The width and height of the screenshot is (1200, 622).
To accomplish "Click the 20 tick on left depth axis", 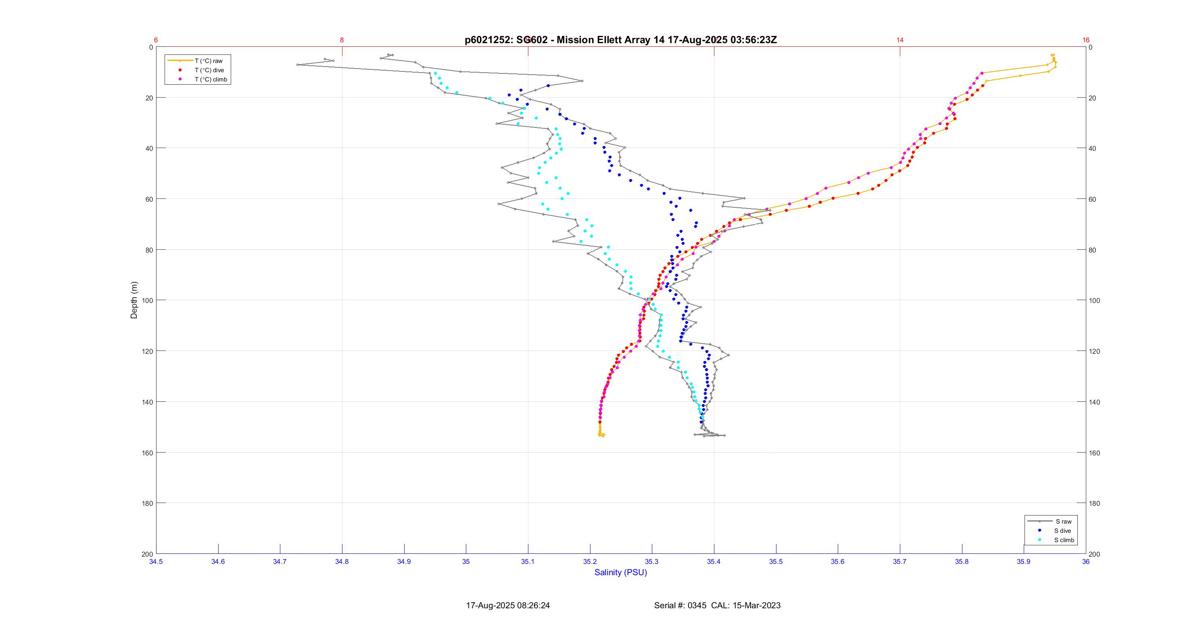I will pos(149,98).
